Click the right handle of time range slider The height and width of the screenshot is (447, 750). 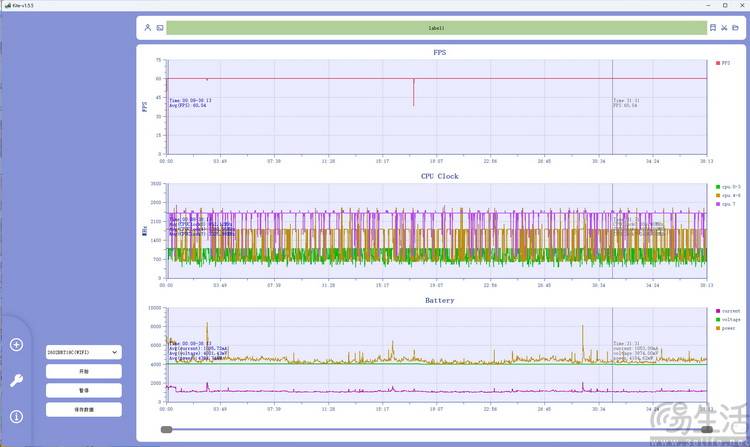[x=707, y=430]
